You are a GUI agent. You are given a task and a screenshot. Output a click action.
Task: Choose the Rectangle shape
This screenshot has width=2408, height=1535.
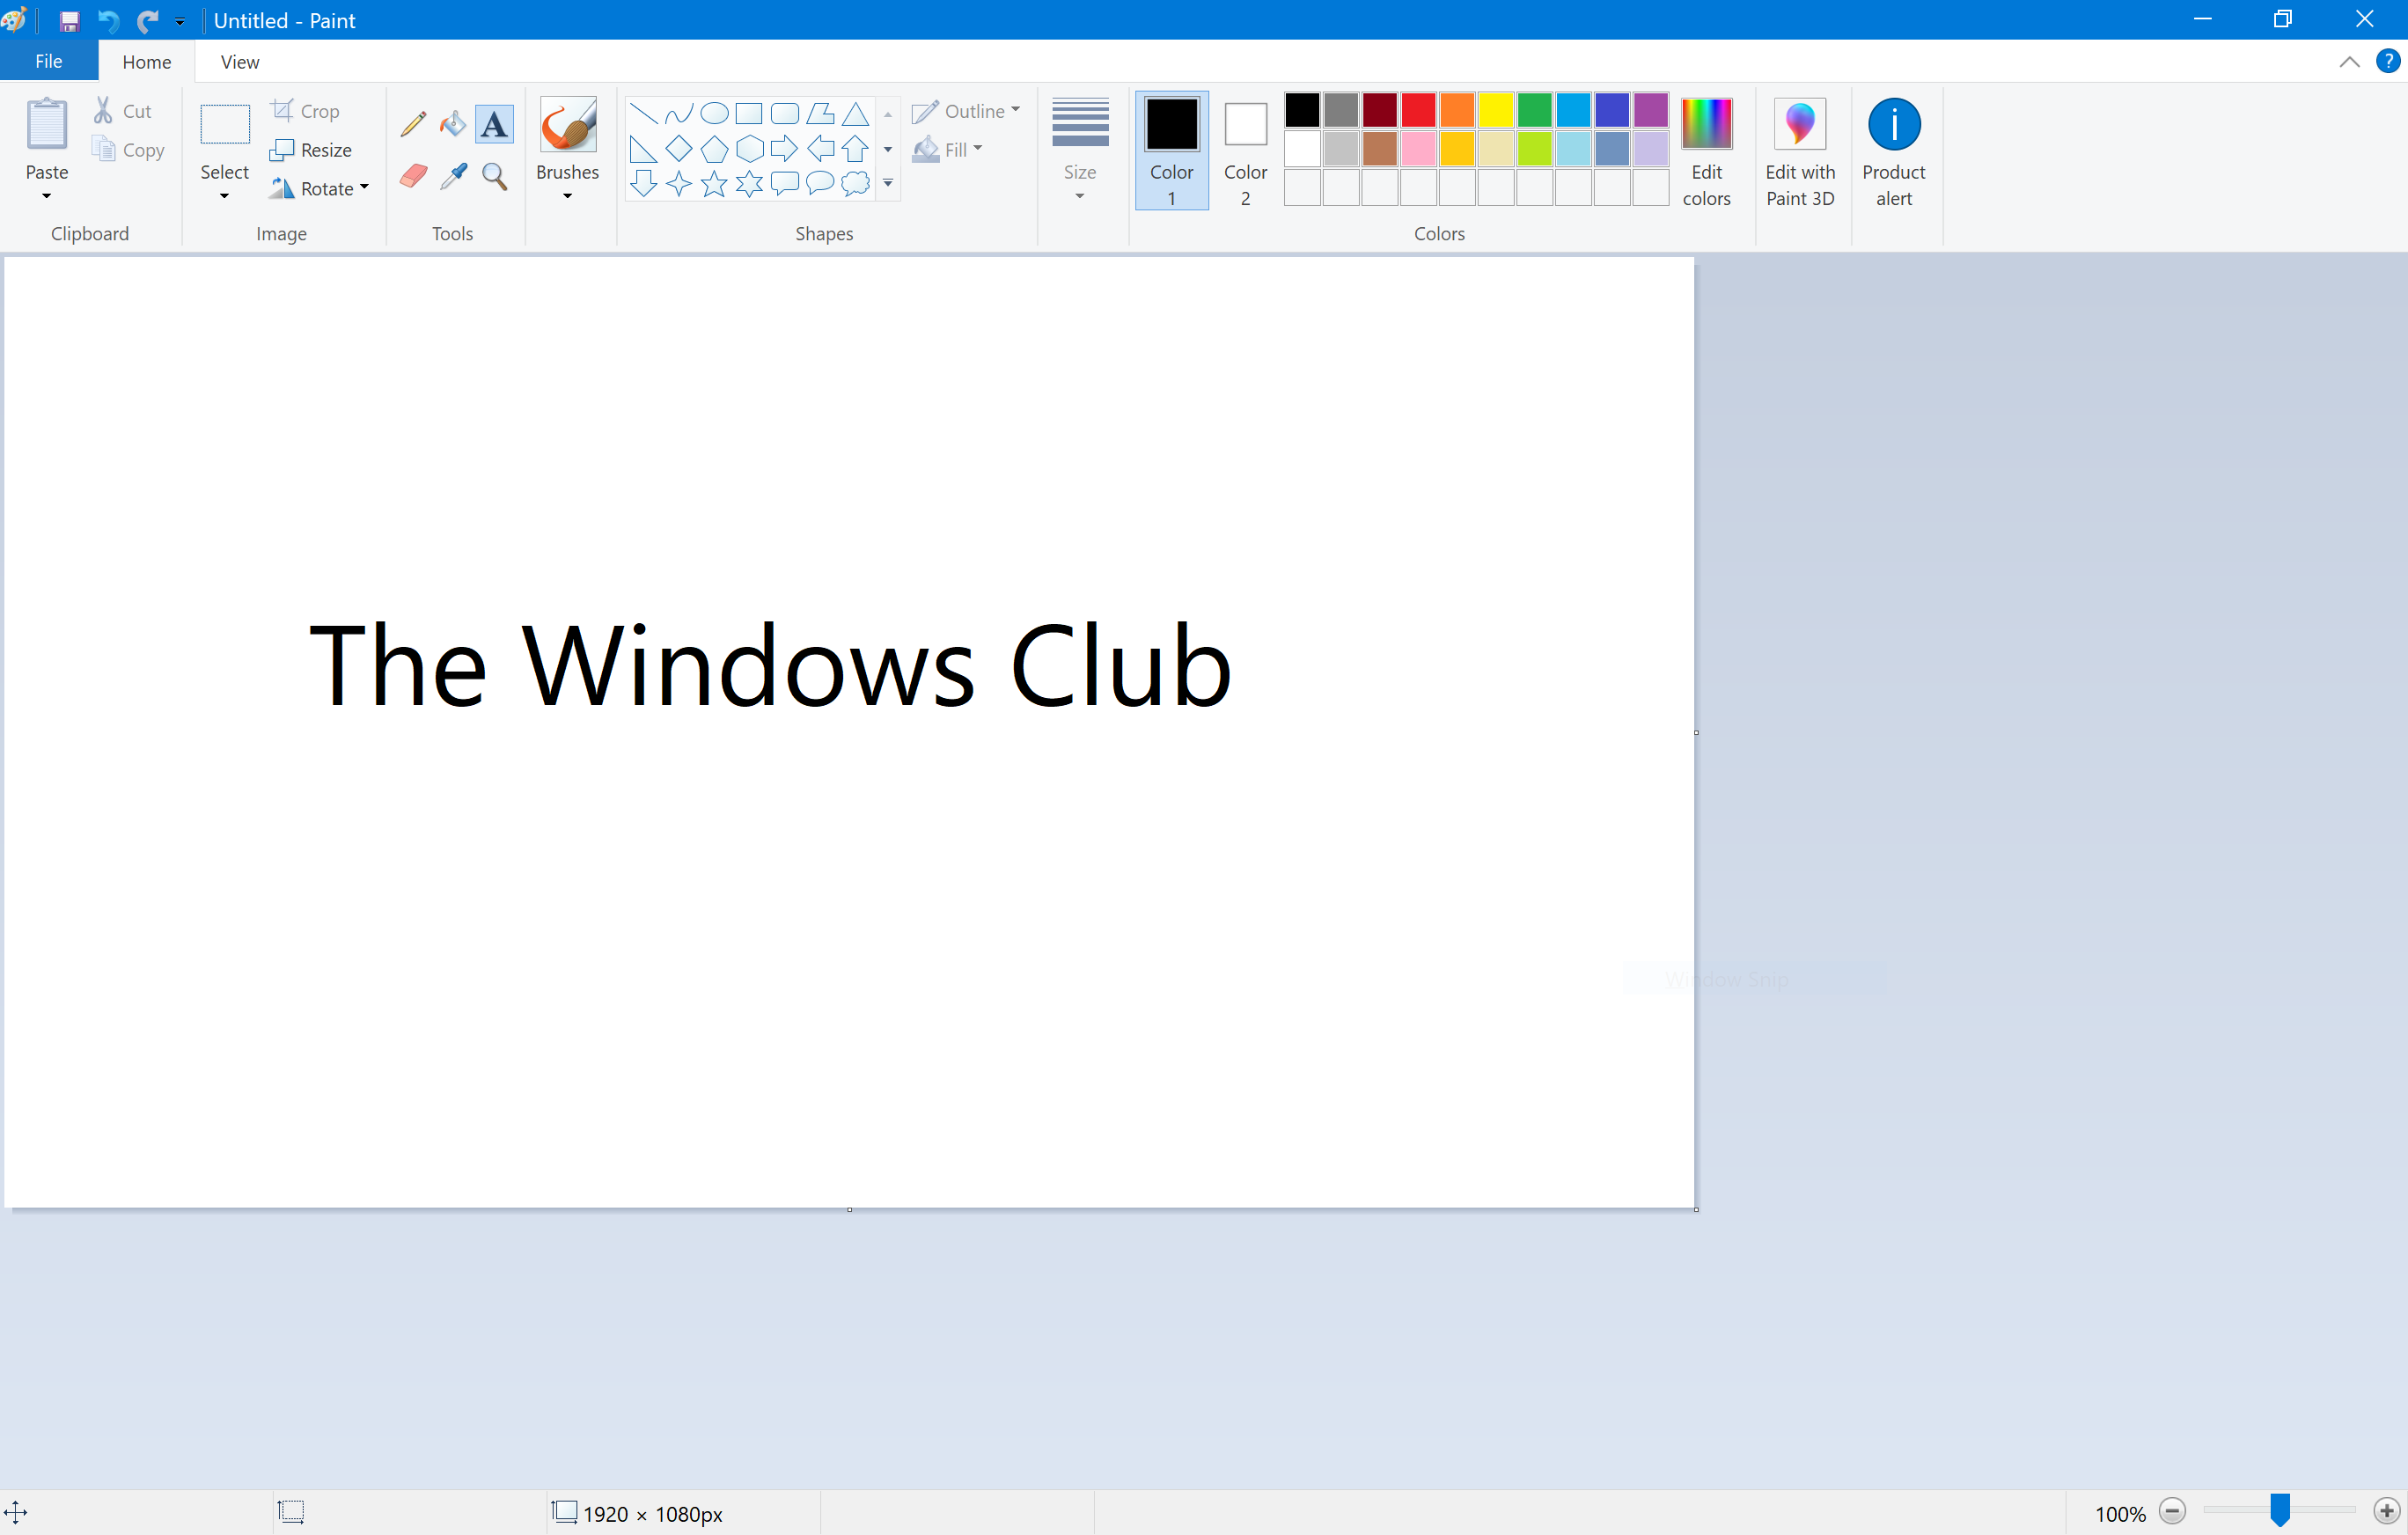tap(749, 113)
